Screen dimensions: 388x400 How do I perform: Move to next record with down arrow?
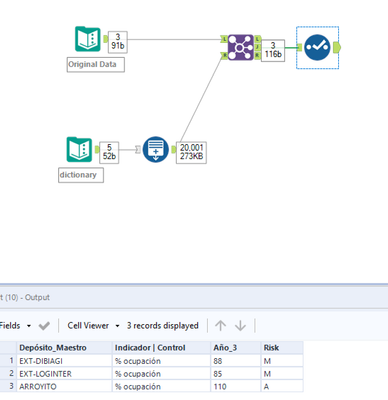[x=240, y=325]
